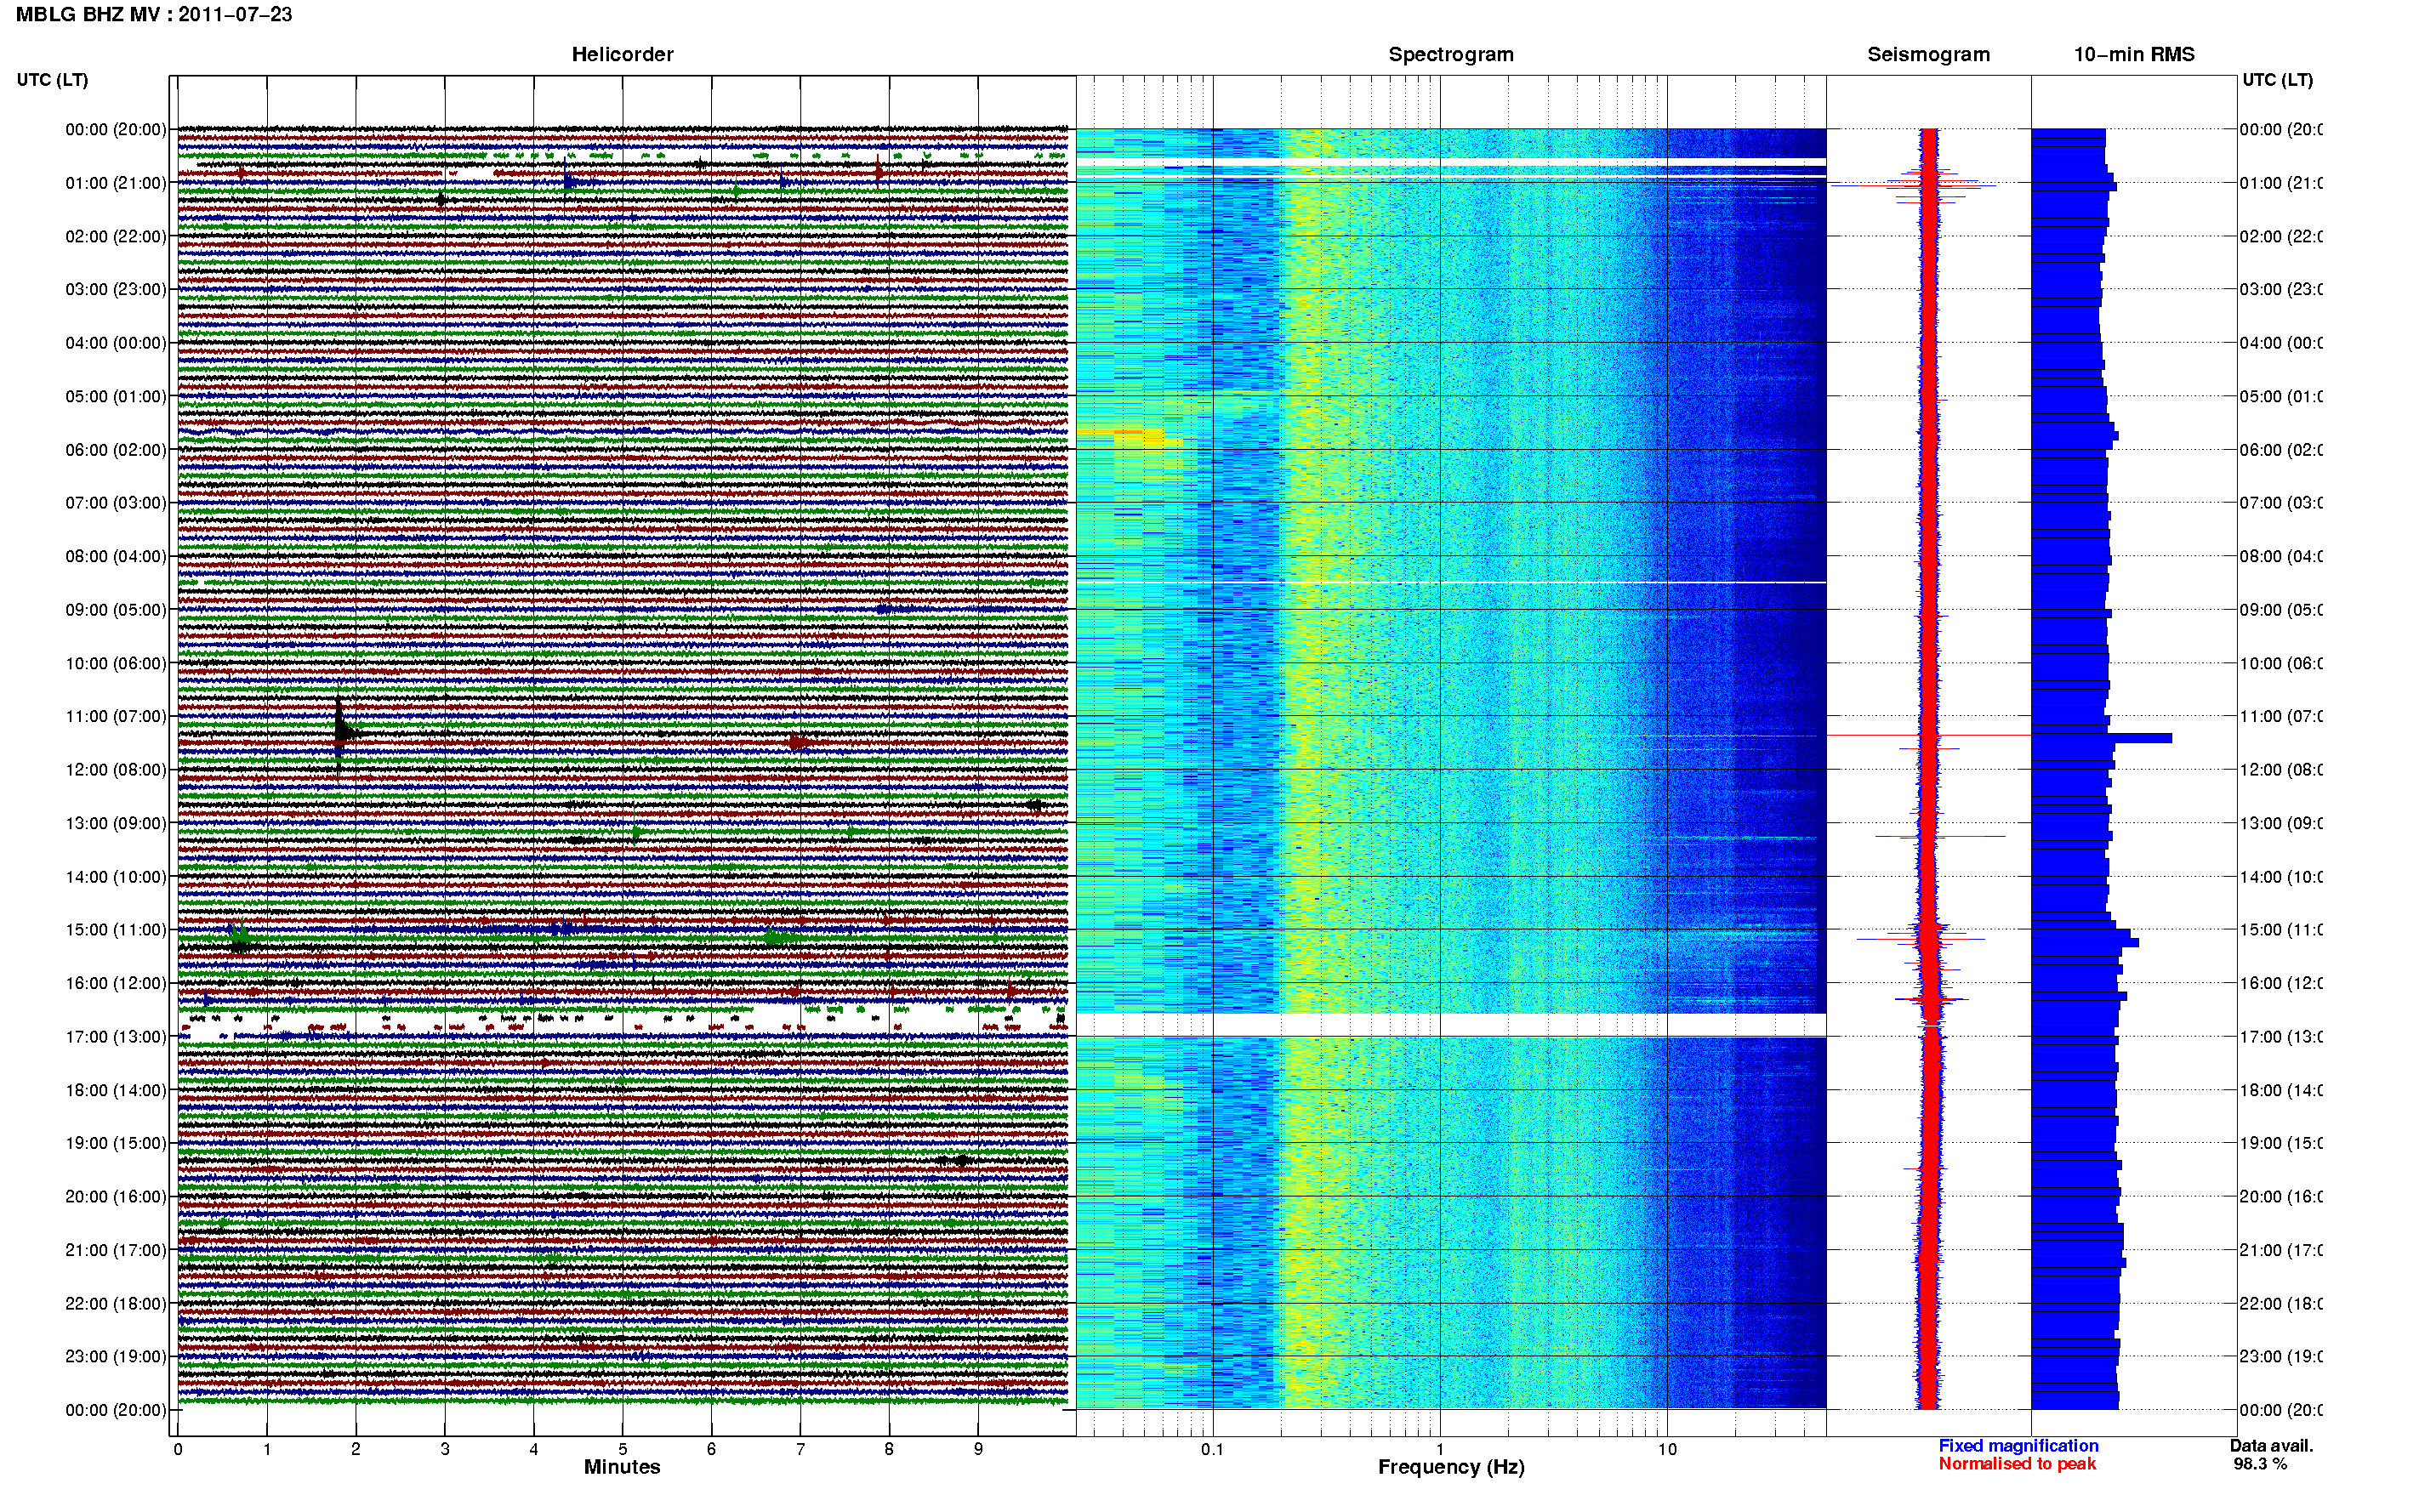Click the 'Fixed magnification' legend text
Screen dimensions: 2419x1512
point(2018,1446)
